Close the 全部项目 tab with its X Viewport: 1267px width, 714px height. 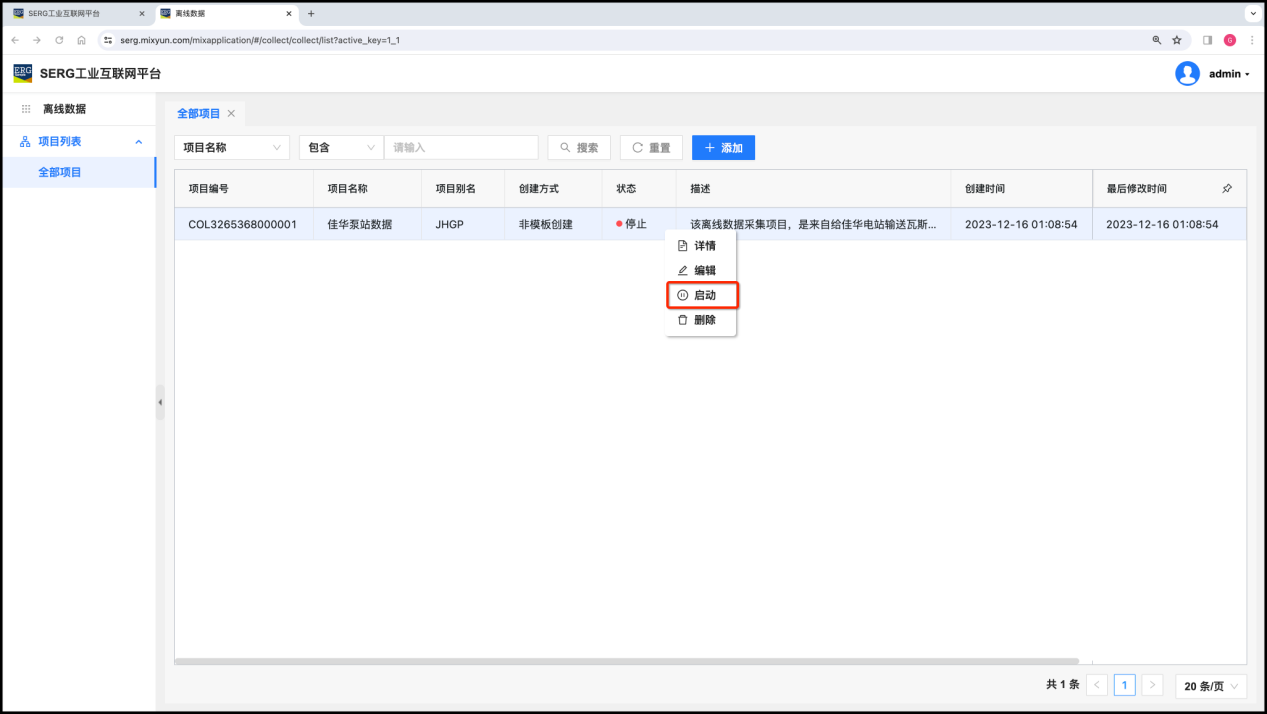(x=231, y=114)
